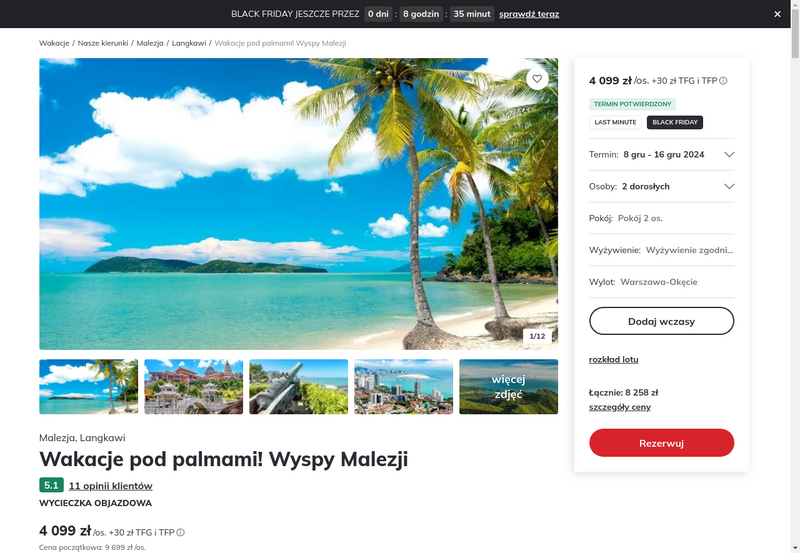This screenshot has height=553, width=800.
Task: Go to Nasze kierunki breadcrumb
Action: pyautogui.click(x=103, y=43)
